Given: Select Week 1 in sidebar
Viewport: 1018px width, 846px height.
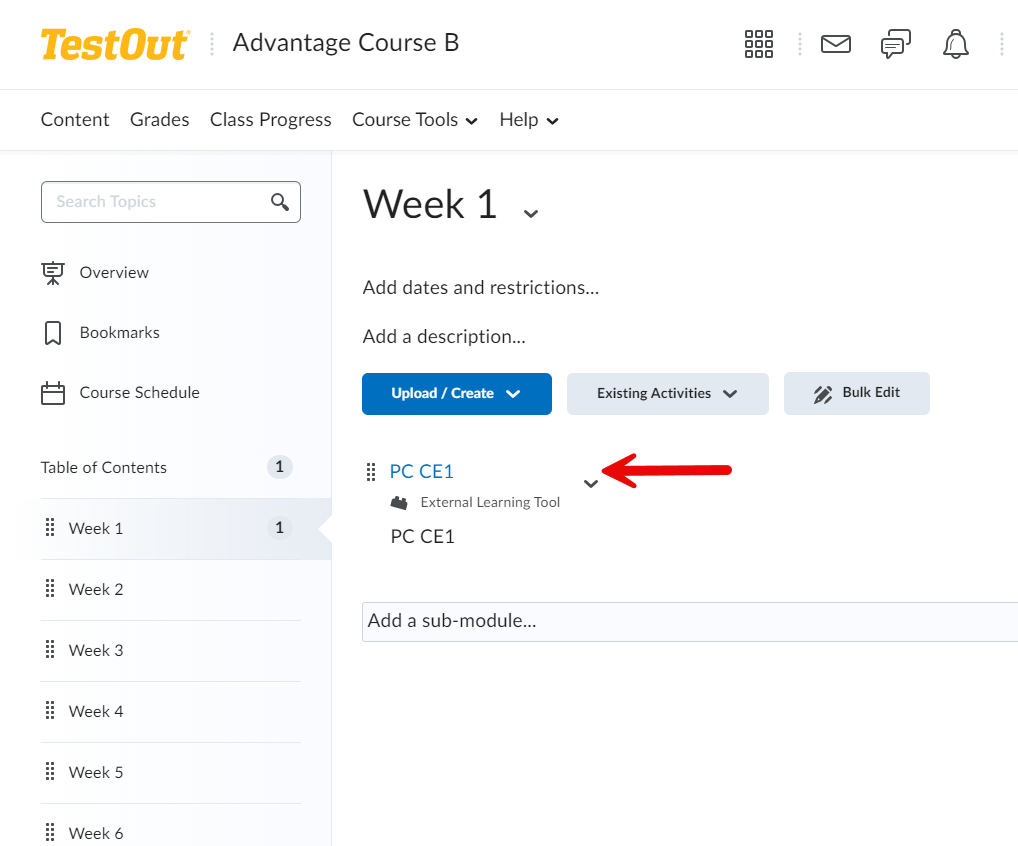Looking at the screenshot, I should click(x=186, y=529).
